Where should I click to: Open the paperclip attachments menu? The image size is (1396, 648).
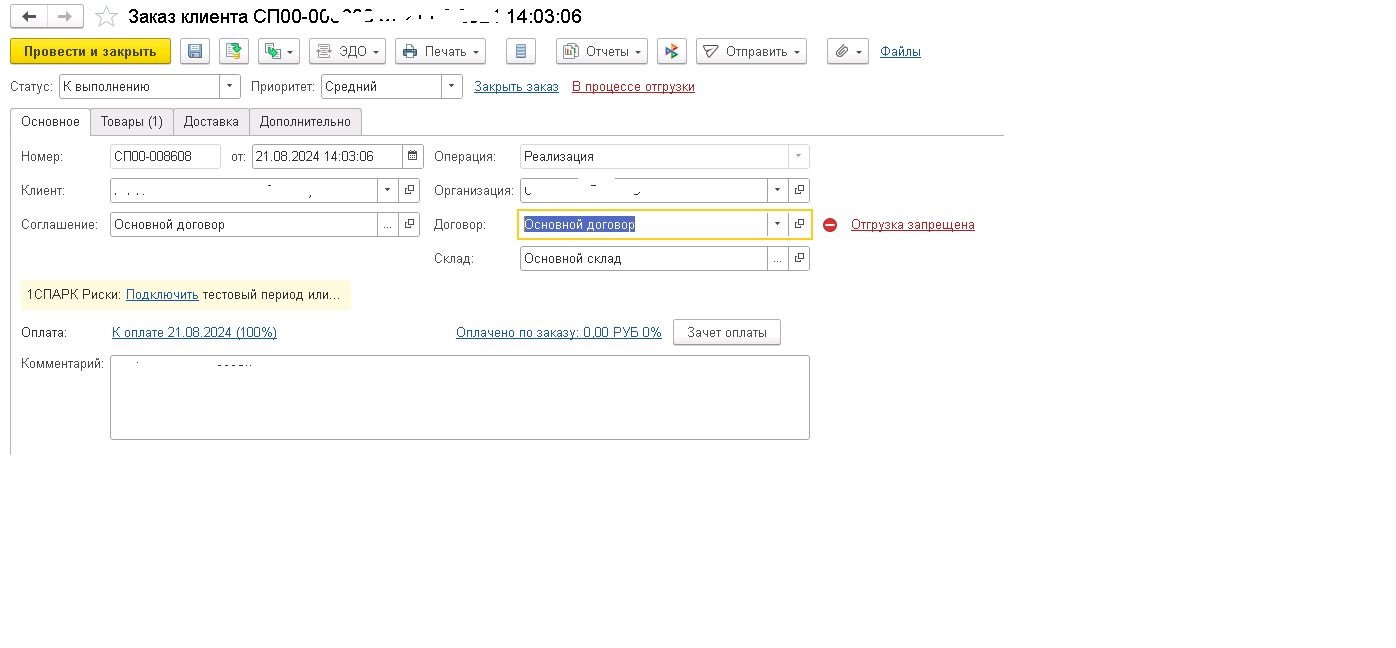click(x=847, y=52)
